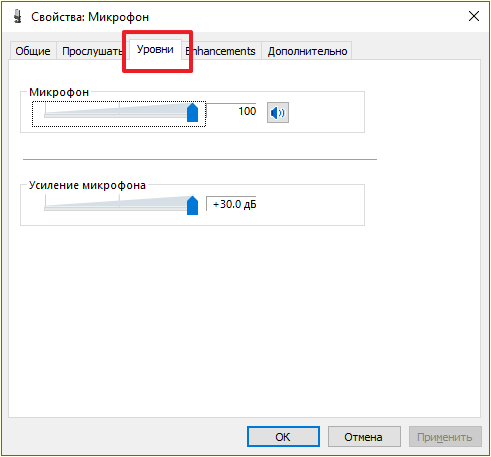Click the microphone level value field showing 100
Image resolution: width=491 pixels, height=457 pixels.
pyautogui.click(x=231, y=111)
